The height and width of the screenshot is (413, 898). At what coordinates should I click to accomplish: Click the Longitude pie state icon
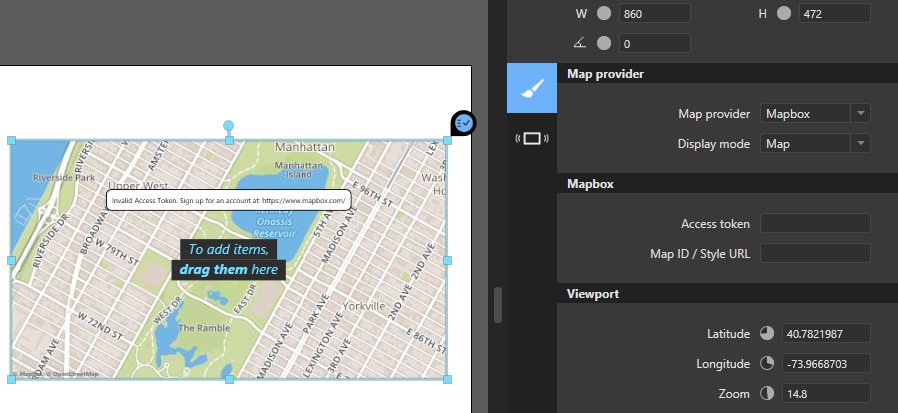point(767,363)
